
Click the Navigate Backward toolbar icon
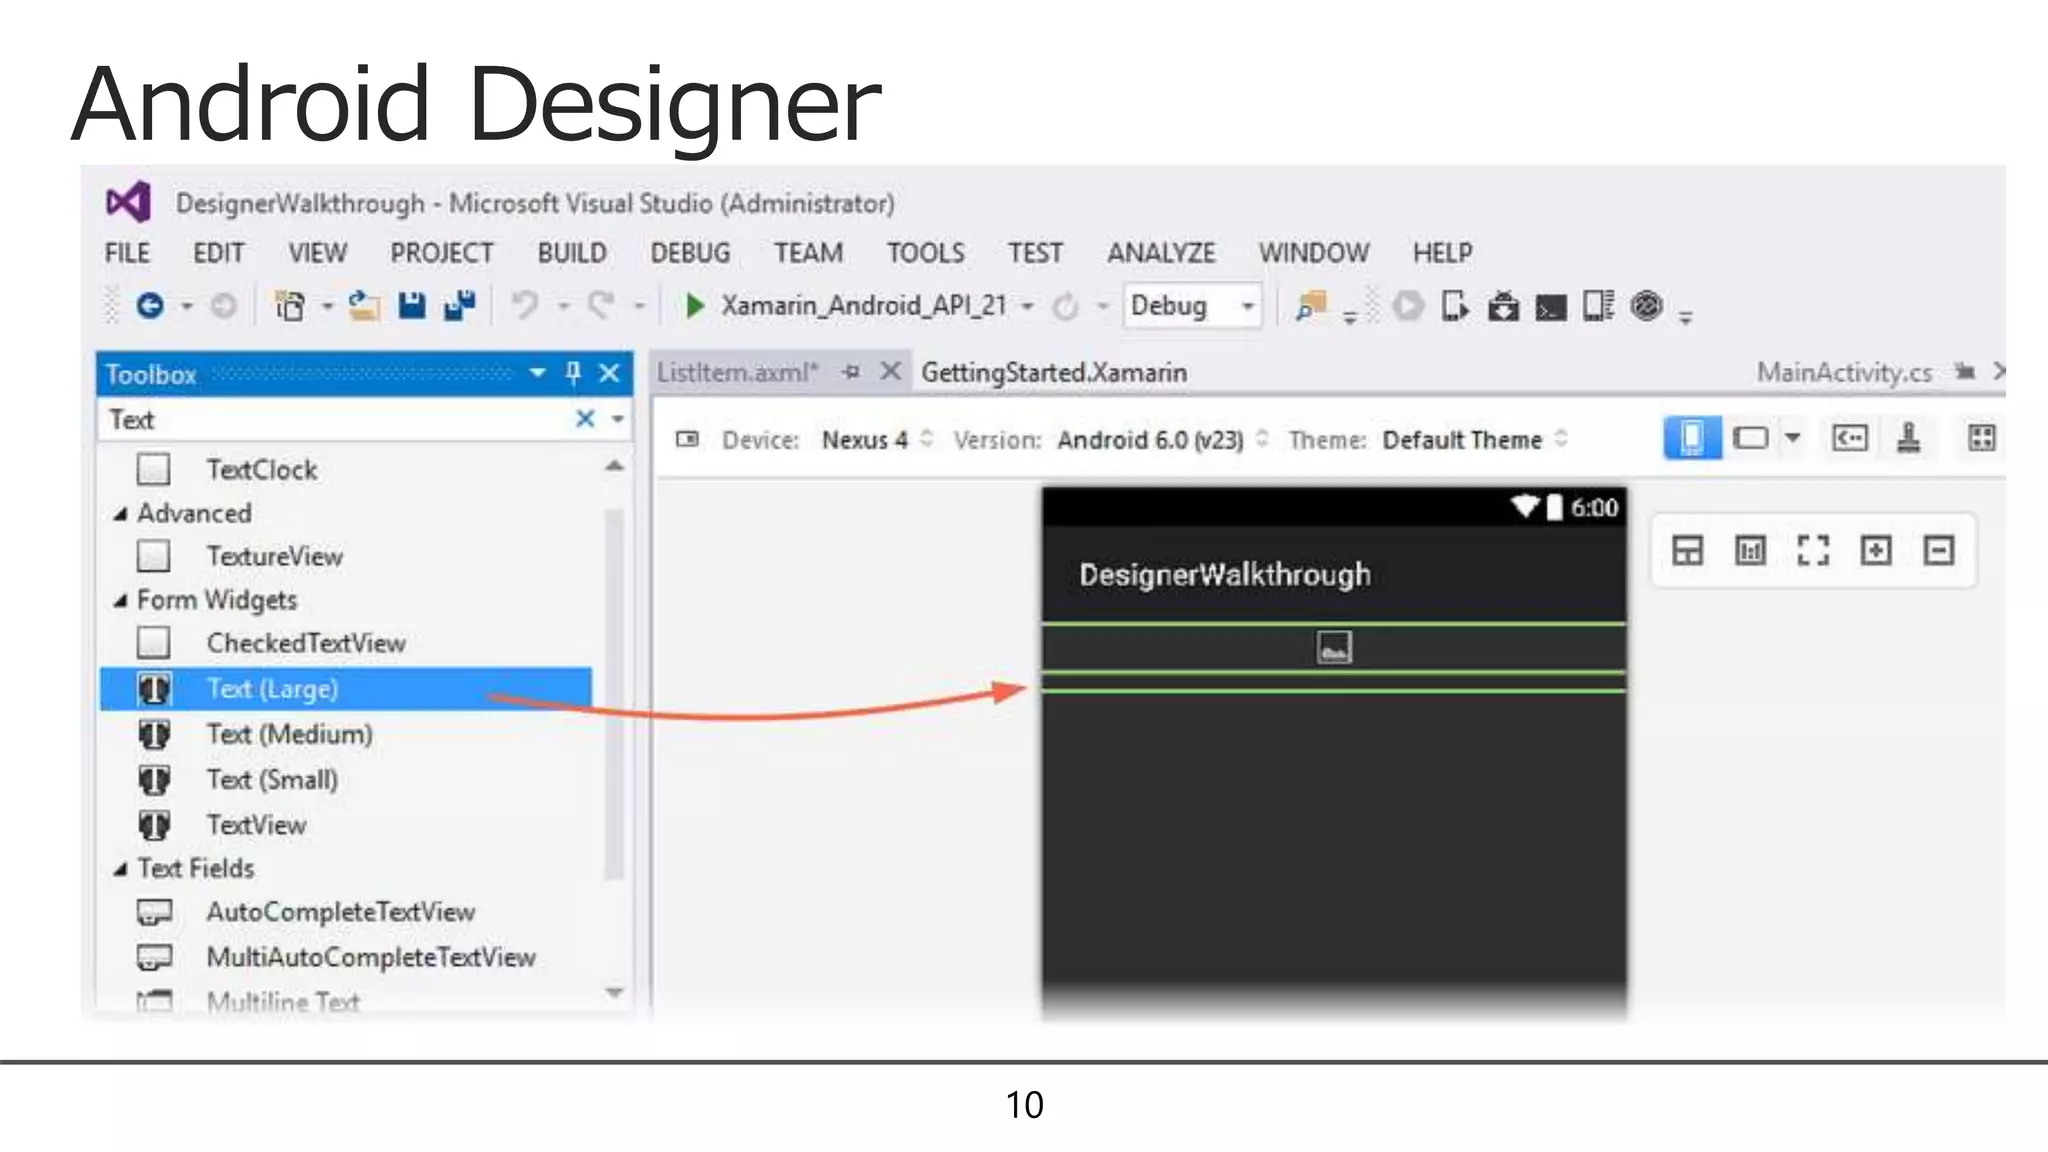coord(150,305)
